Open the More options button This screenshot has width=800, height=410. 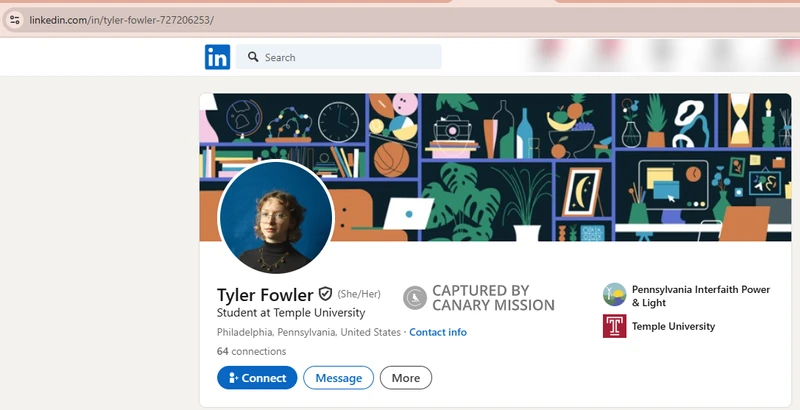406,378
